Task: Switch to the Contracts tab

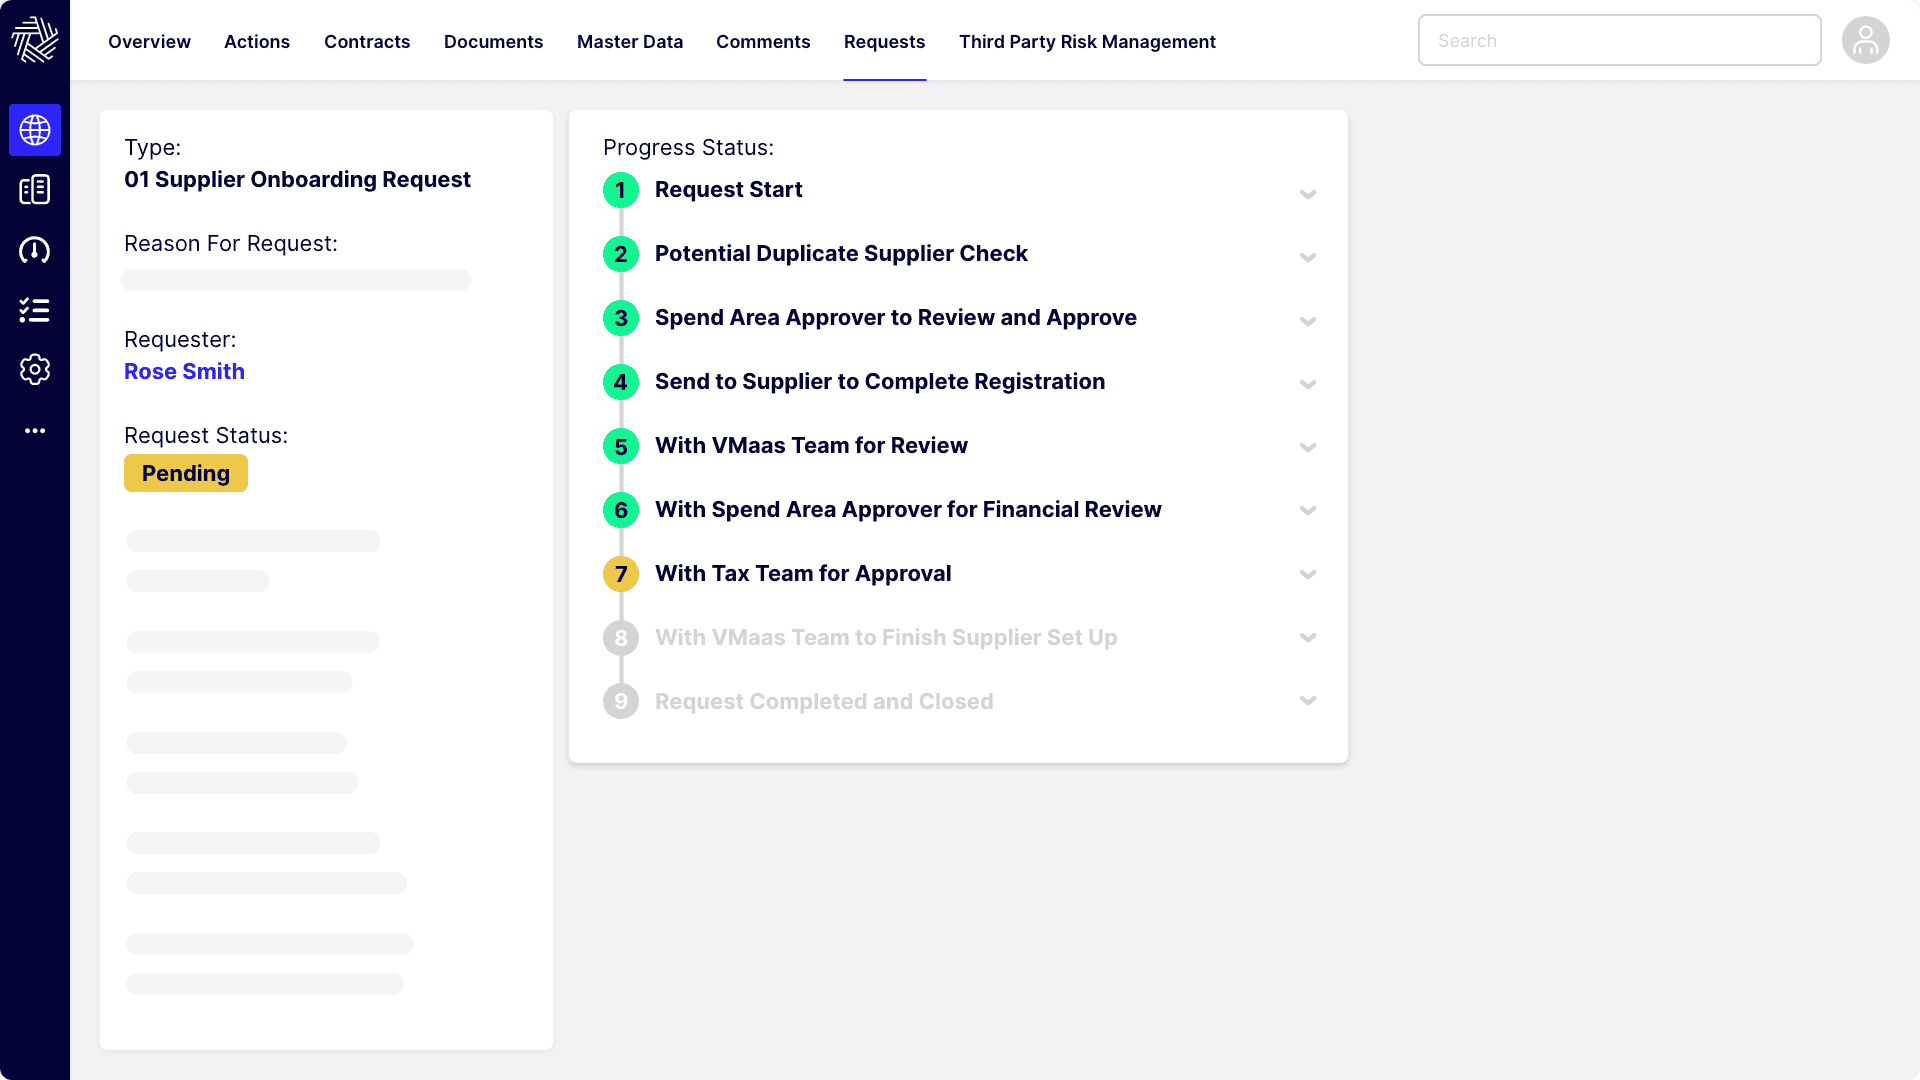Action: [367, 42]
